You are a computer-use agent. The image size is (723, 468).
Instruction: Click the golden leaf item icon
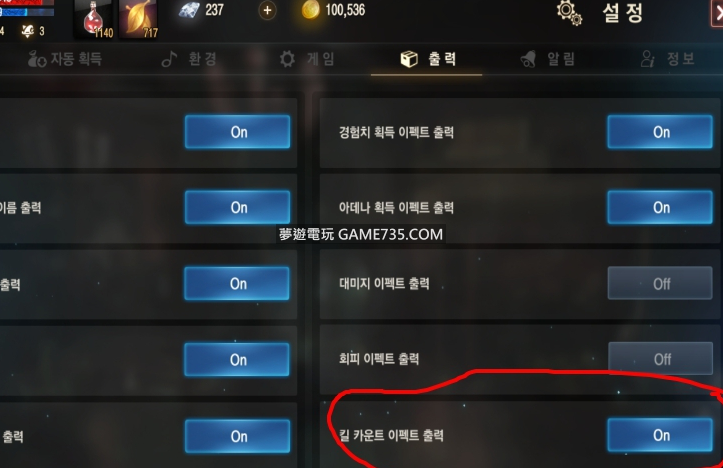[138, 18]
